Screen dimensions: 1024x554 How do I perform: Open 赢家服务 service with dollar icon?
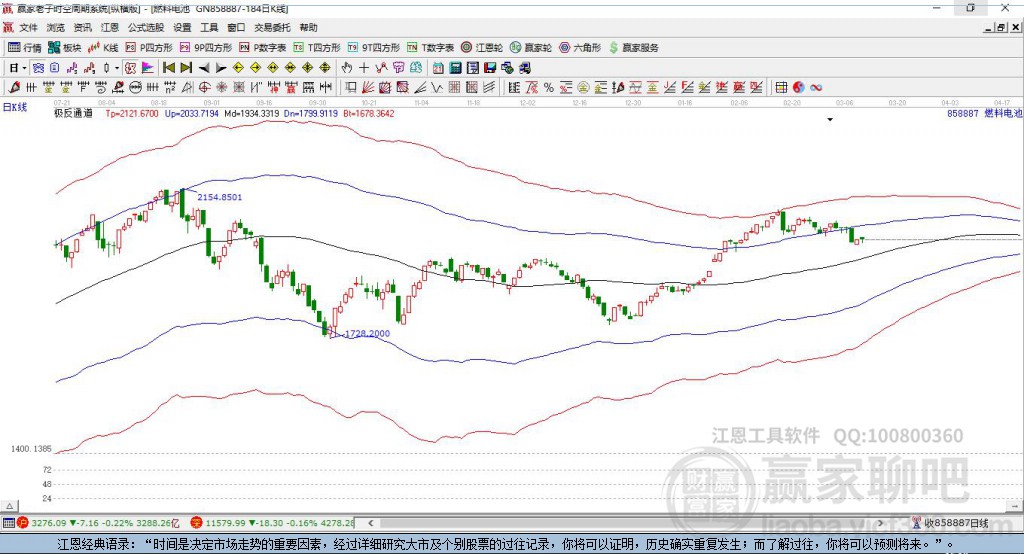pyautogui.click(x=633, y=48)
